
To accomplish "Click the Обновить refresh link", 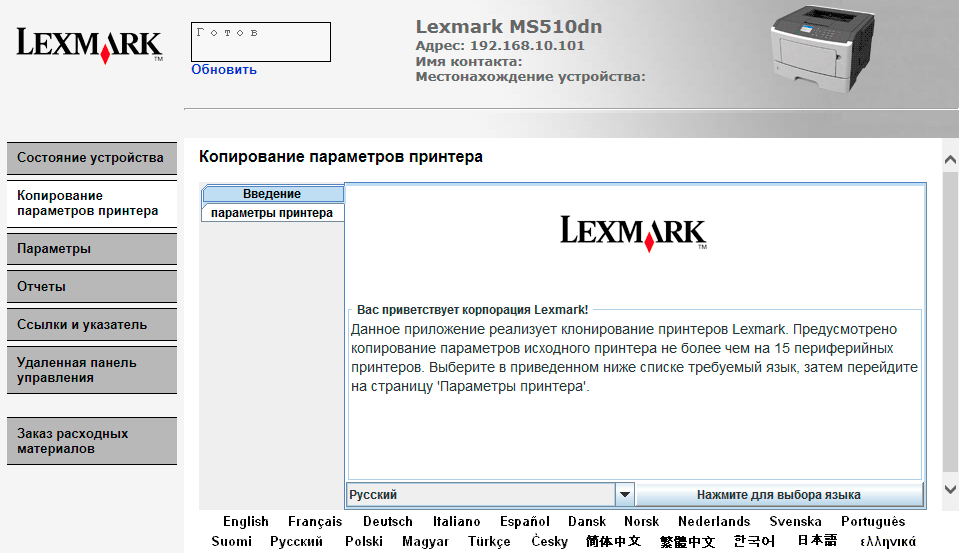I will coord(224,70).
